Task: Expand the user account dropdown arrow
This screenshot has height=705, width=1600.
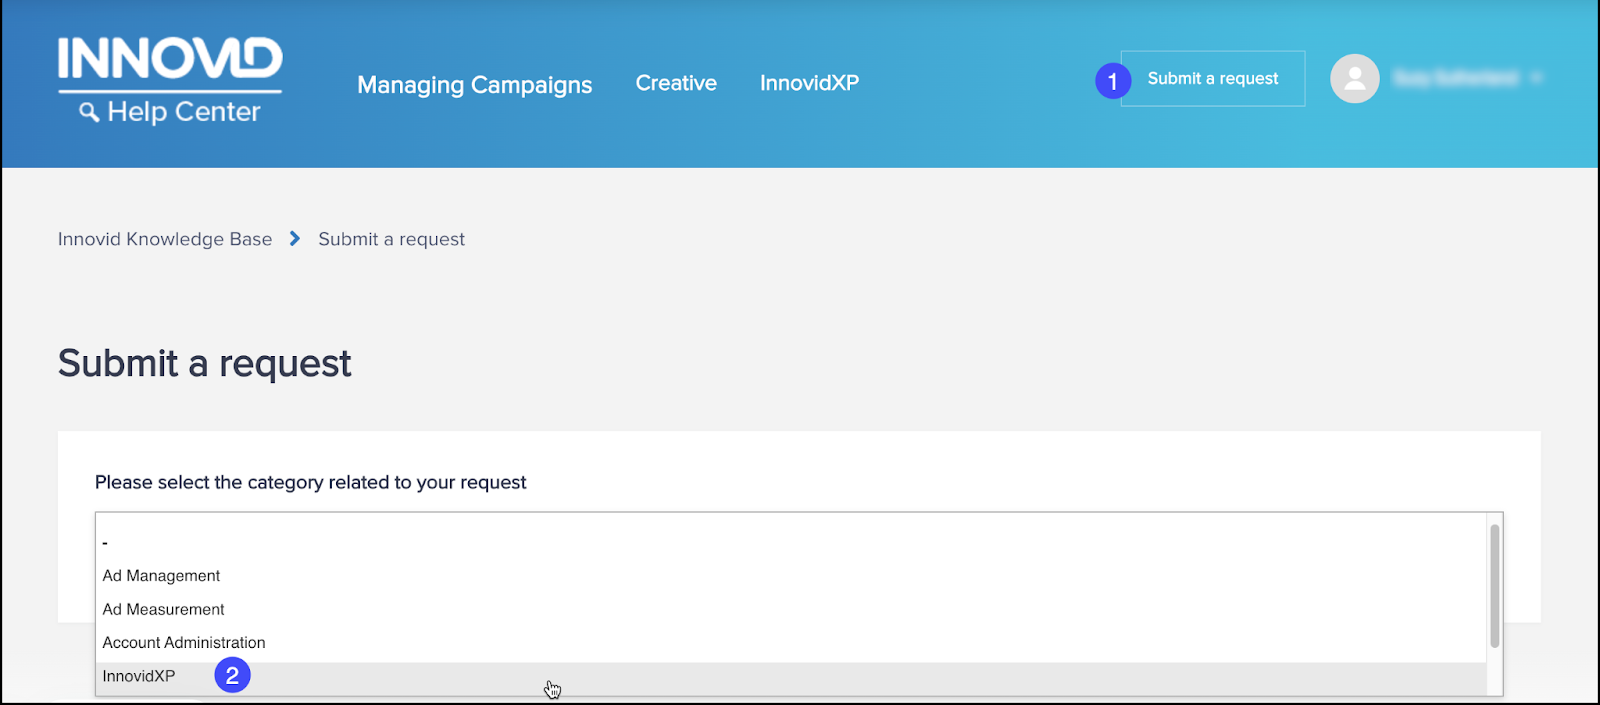Action: point(1536,78)
